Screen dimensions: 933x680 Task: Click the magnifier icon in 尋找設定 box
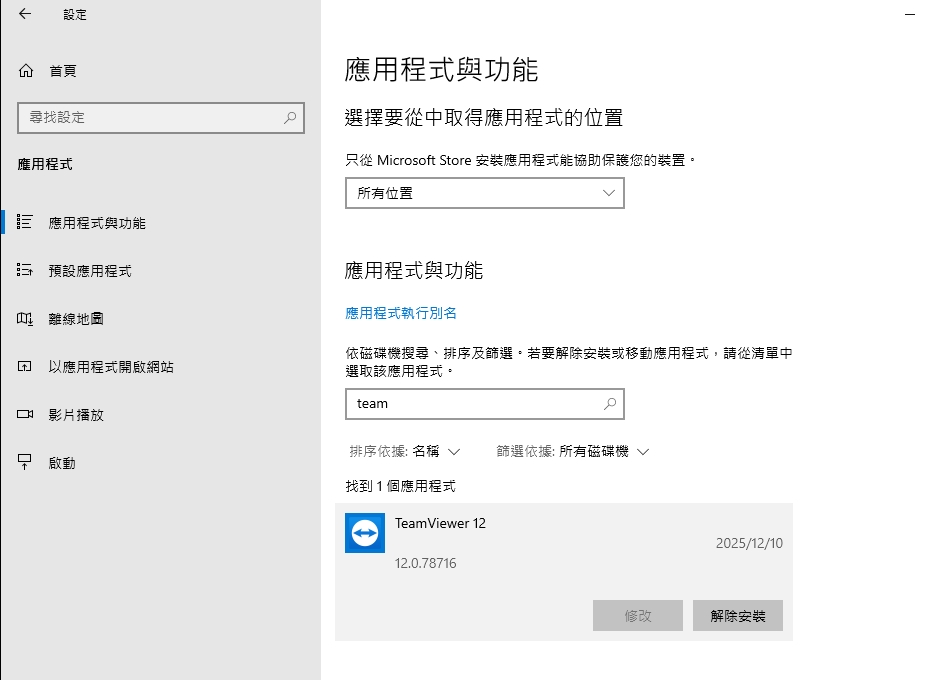290,117
